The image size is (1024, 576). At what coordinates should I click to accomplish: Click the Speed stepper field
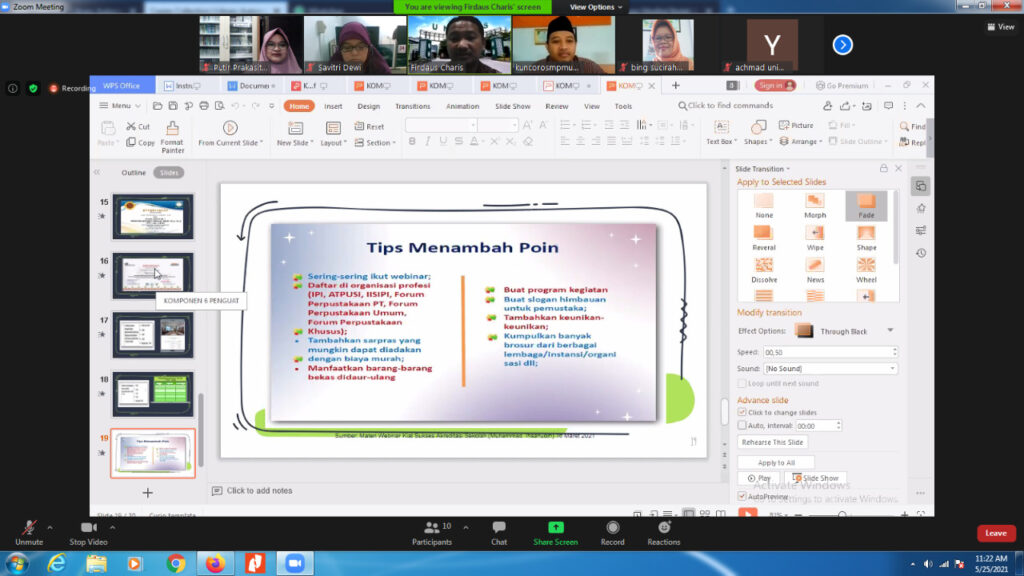click(829, 352)
